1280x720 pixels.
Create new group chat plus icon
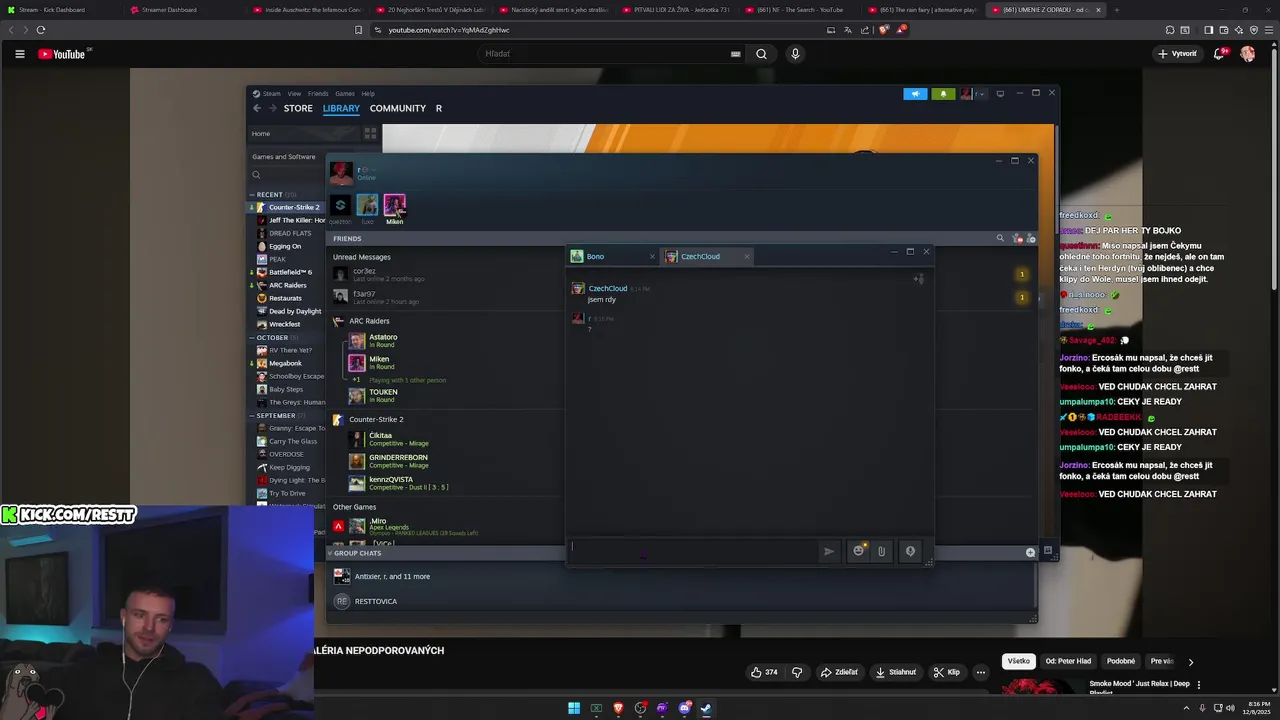[1030, 552]
